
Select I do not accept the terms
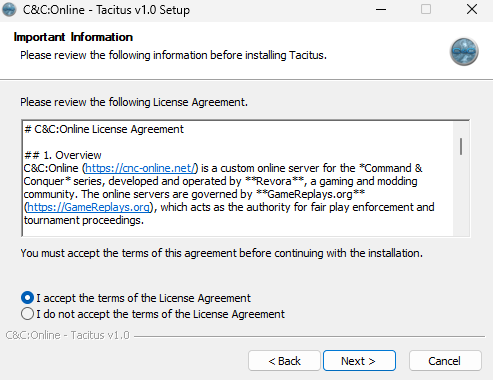pyautogui.click(x=27, y=314)
